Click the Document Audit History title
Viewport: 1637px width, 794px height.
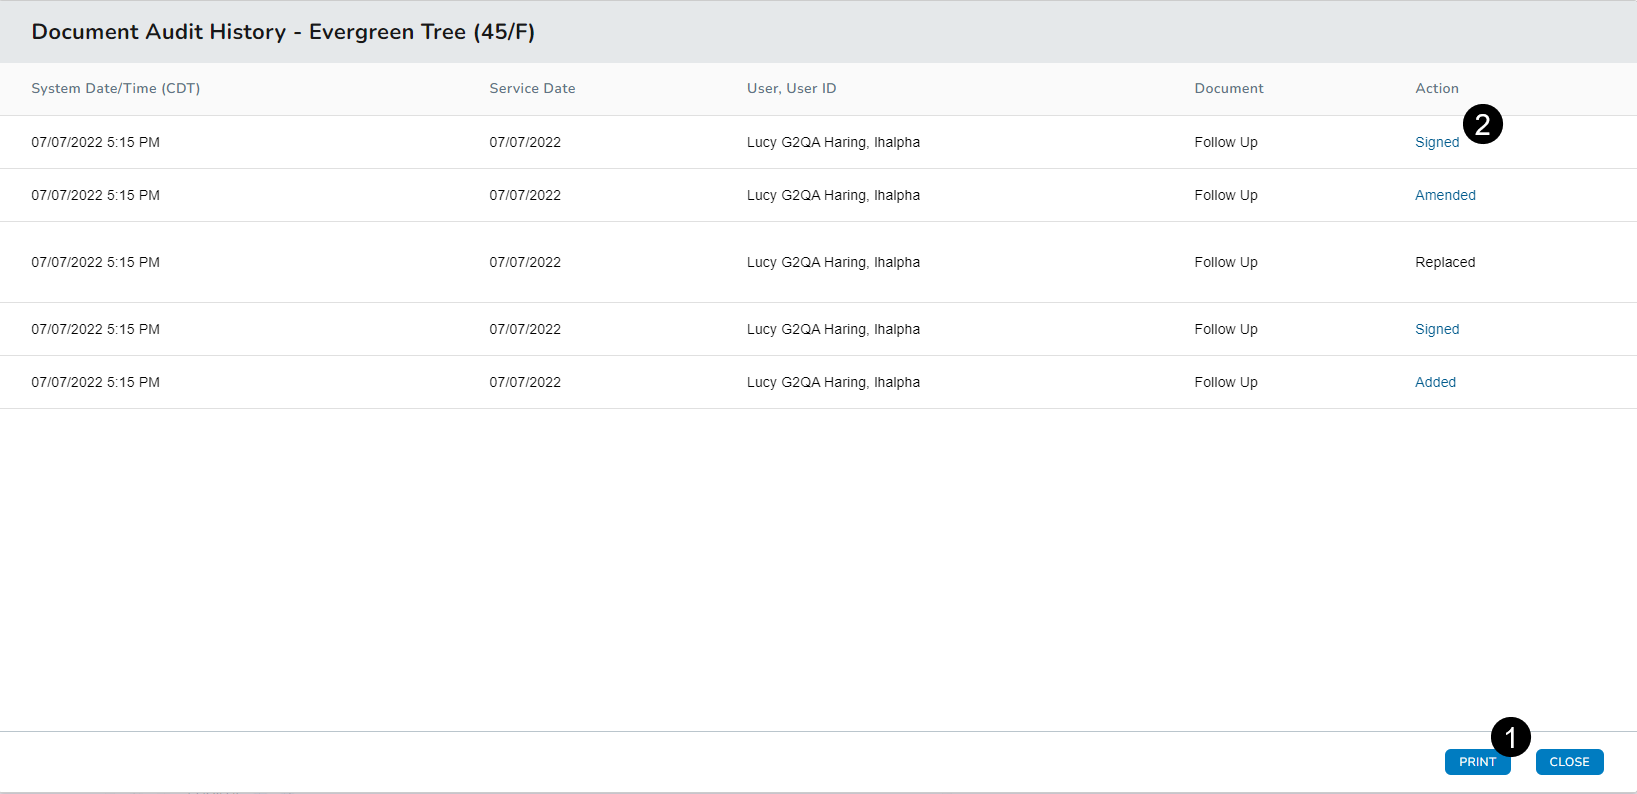(283, 32)
